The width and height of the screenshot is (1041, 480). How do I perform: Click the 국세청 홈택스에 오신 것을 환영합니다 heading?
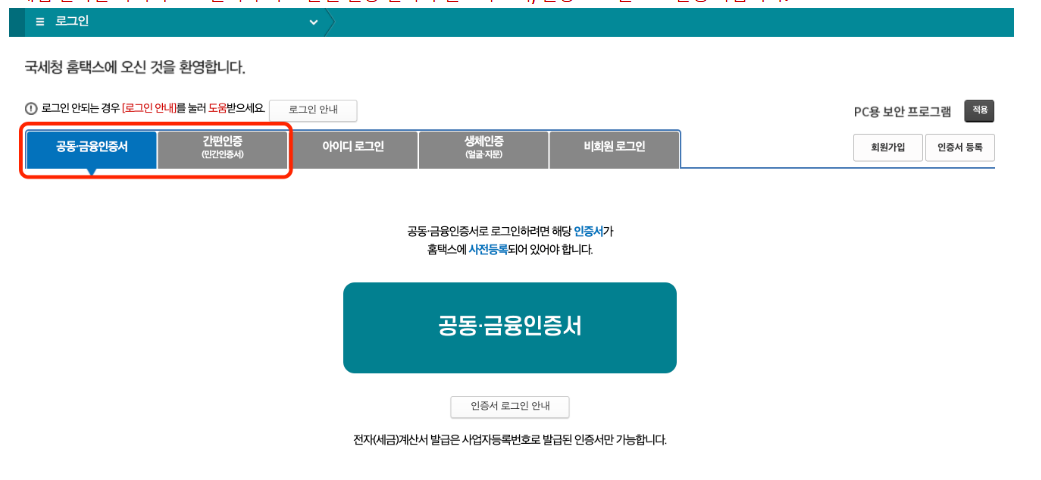pos(135,68)
